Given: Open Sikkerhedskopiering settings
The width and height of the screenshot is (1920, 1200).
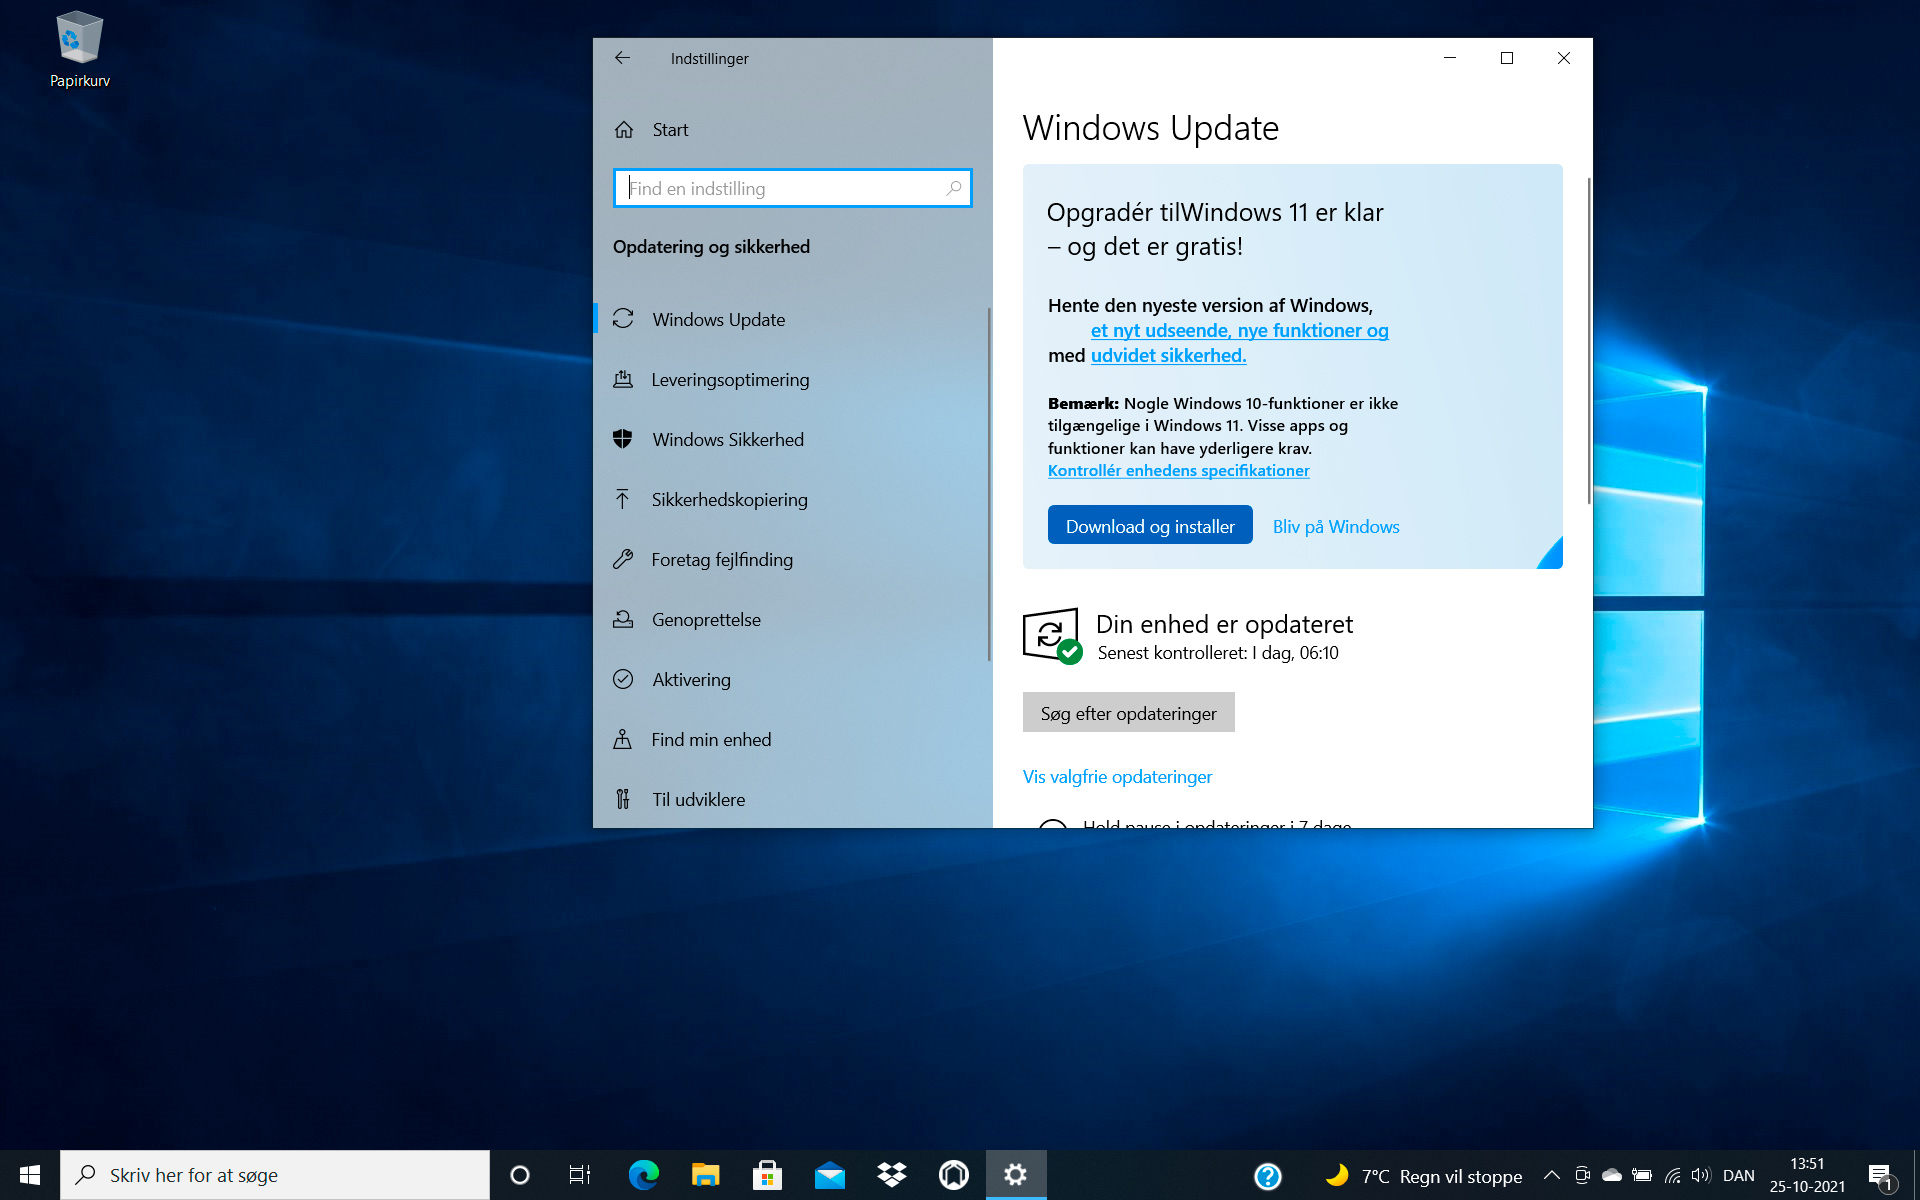Looking at the screenshot, I should (791, 499).
